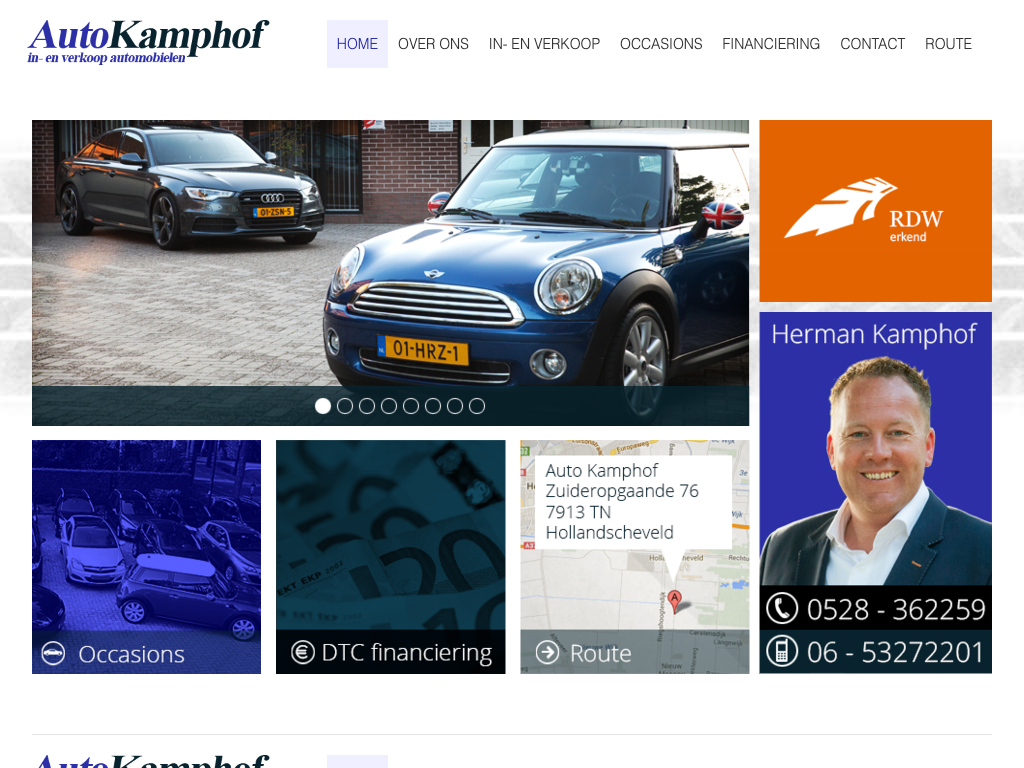Go to the CONTACT page
Viewport: 1024px width, 768px height.
coord(872,44)
